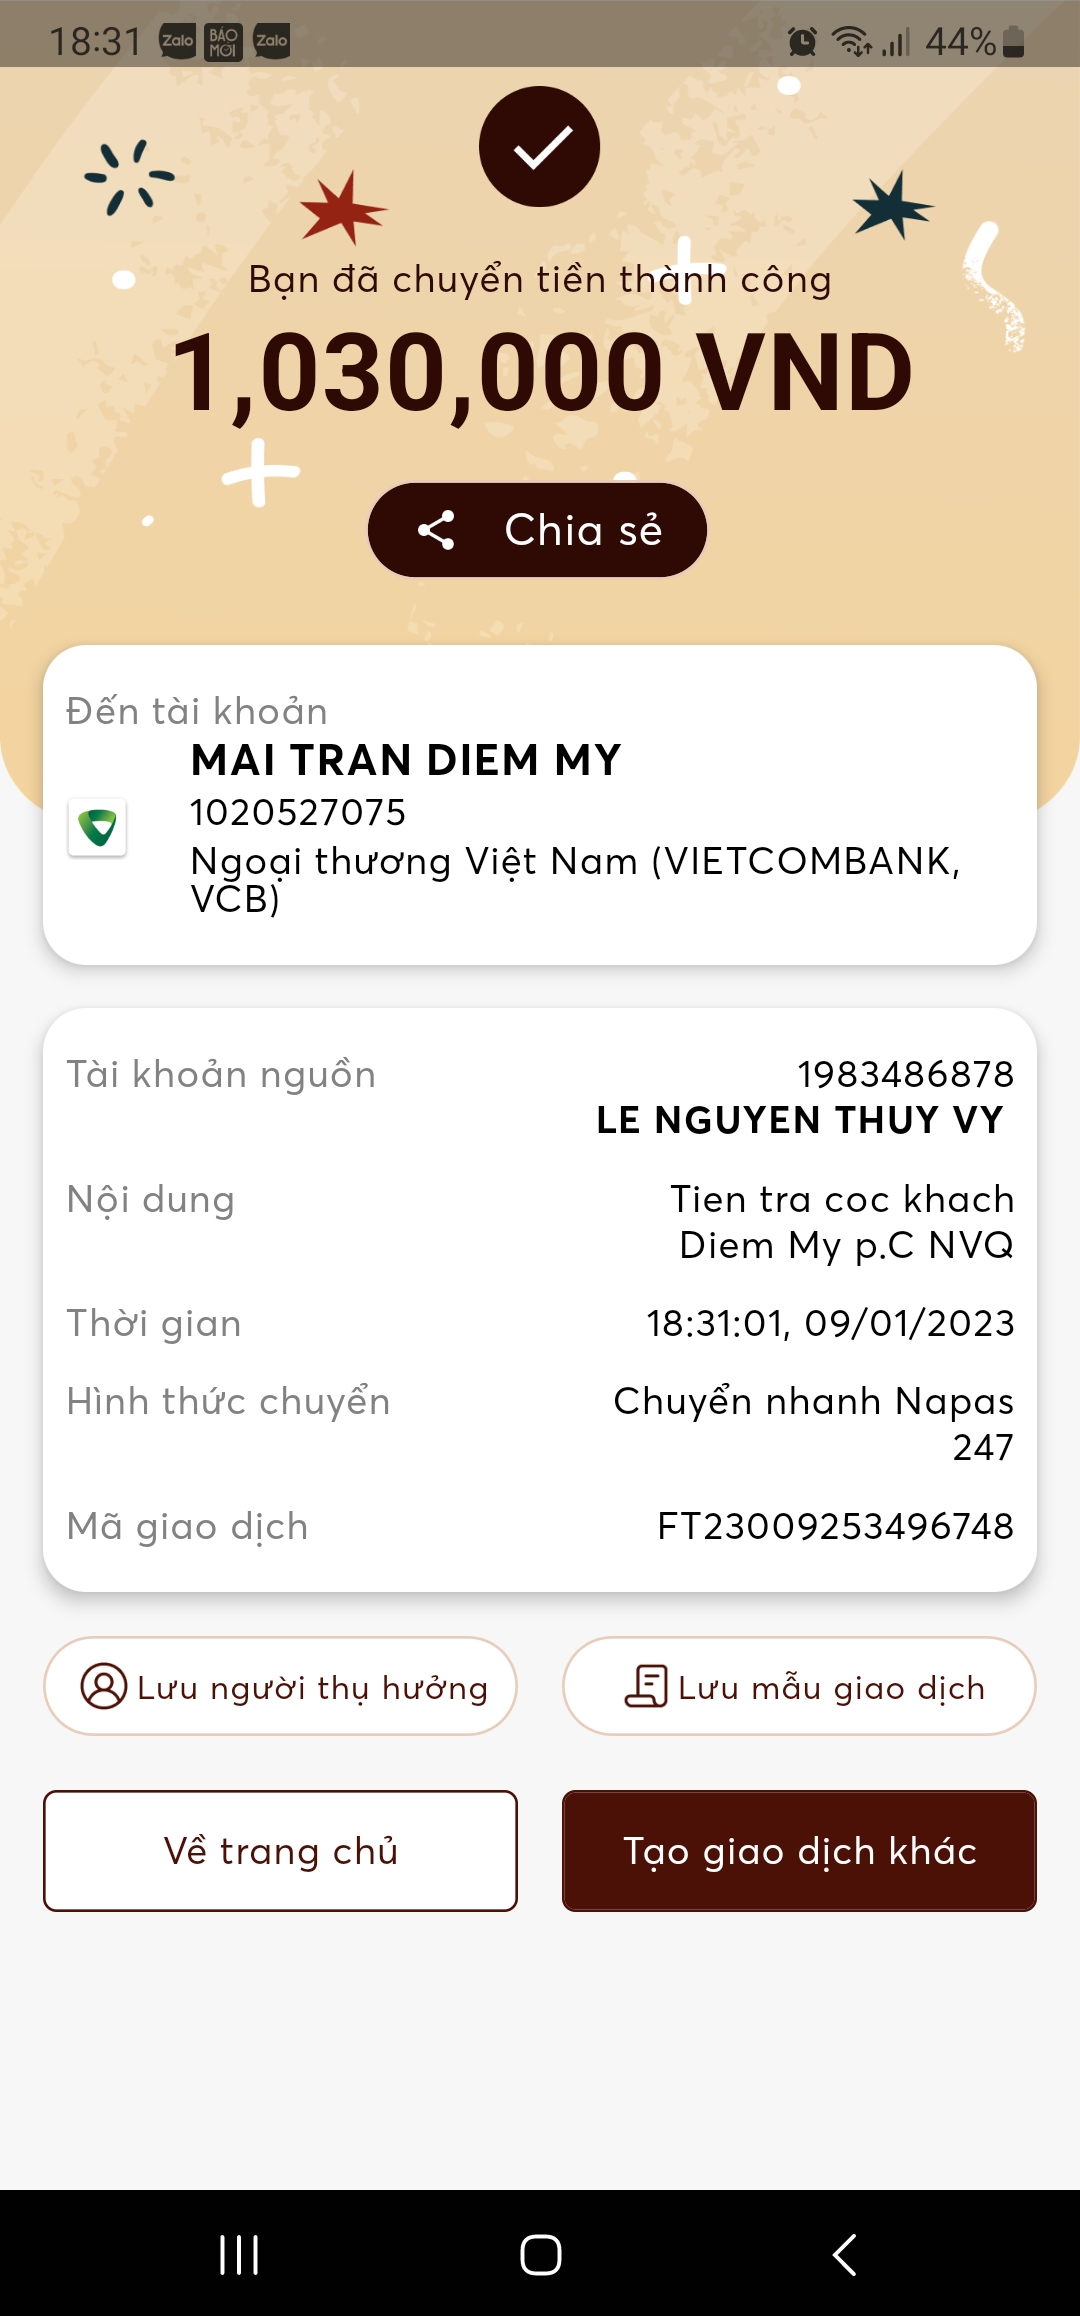Image resolution: width=1080 pixels, height=2316 pixels.
Task: Tap recipient account number 1020527075
Action: (x=298, y=812)
